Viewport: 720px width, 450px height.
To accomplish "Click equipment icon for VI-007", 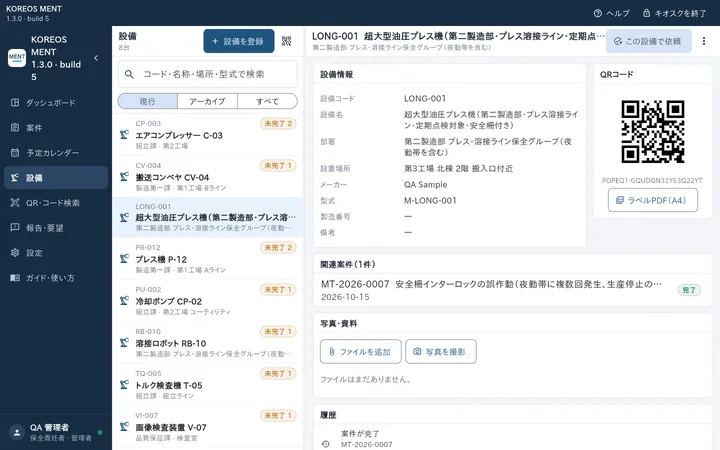I will pyautogui.click(x=124, y=427).
